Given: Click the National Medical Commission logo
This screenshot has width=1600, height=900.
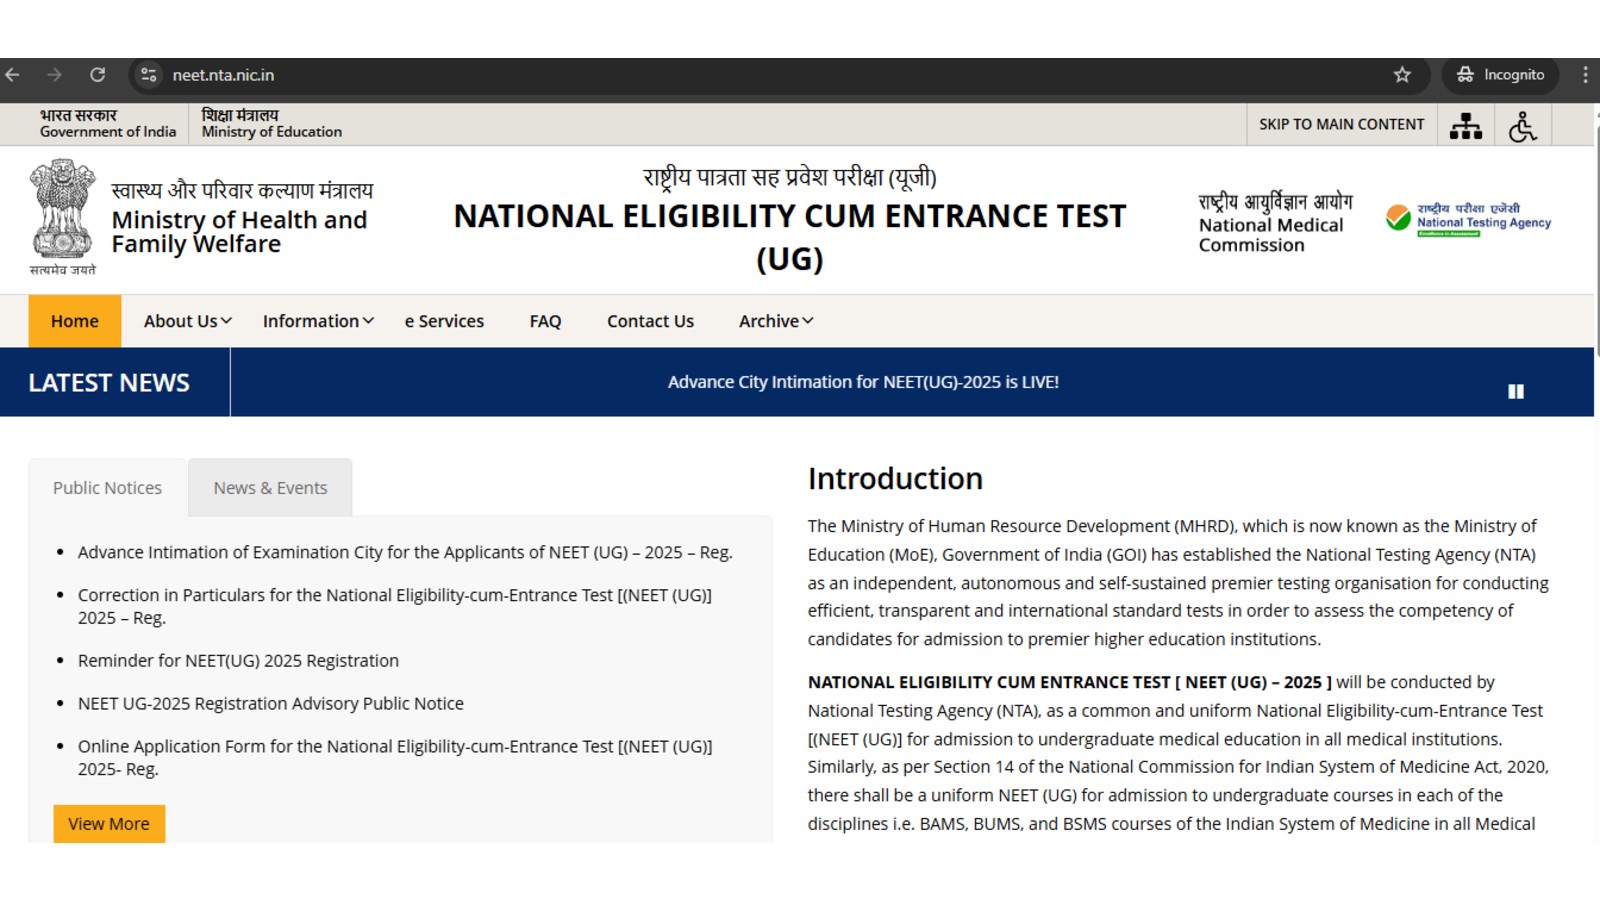Looking at the screenshot, I should click(1271, 217).
